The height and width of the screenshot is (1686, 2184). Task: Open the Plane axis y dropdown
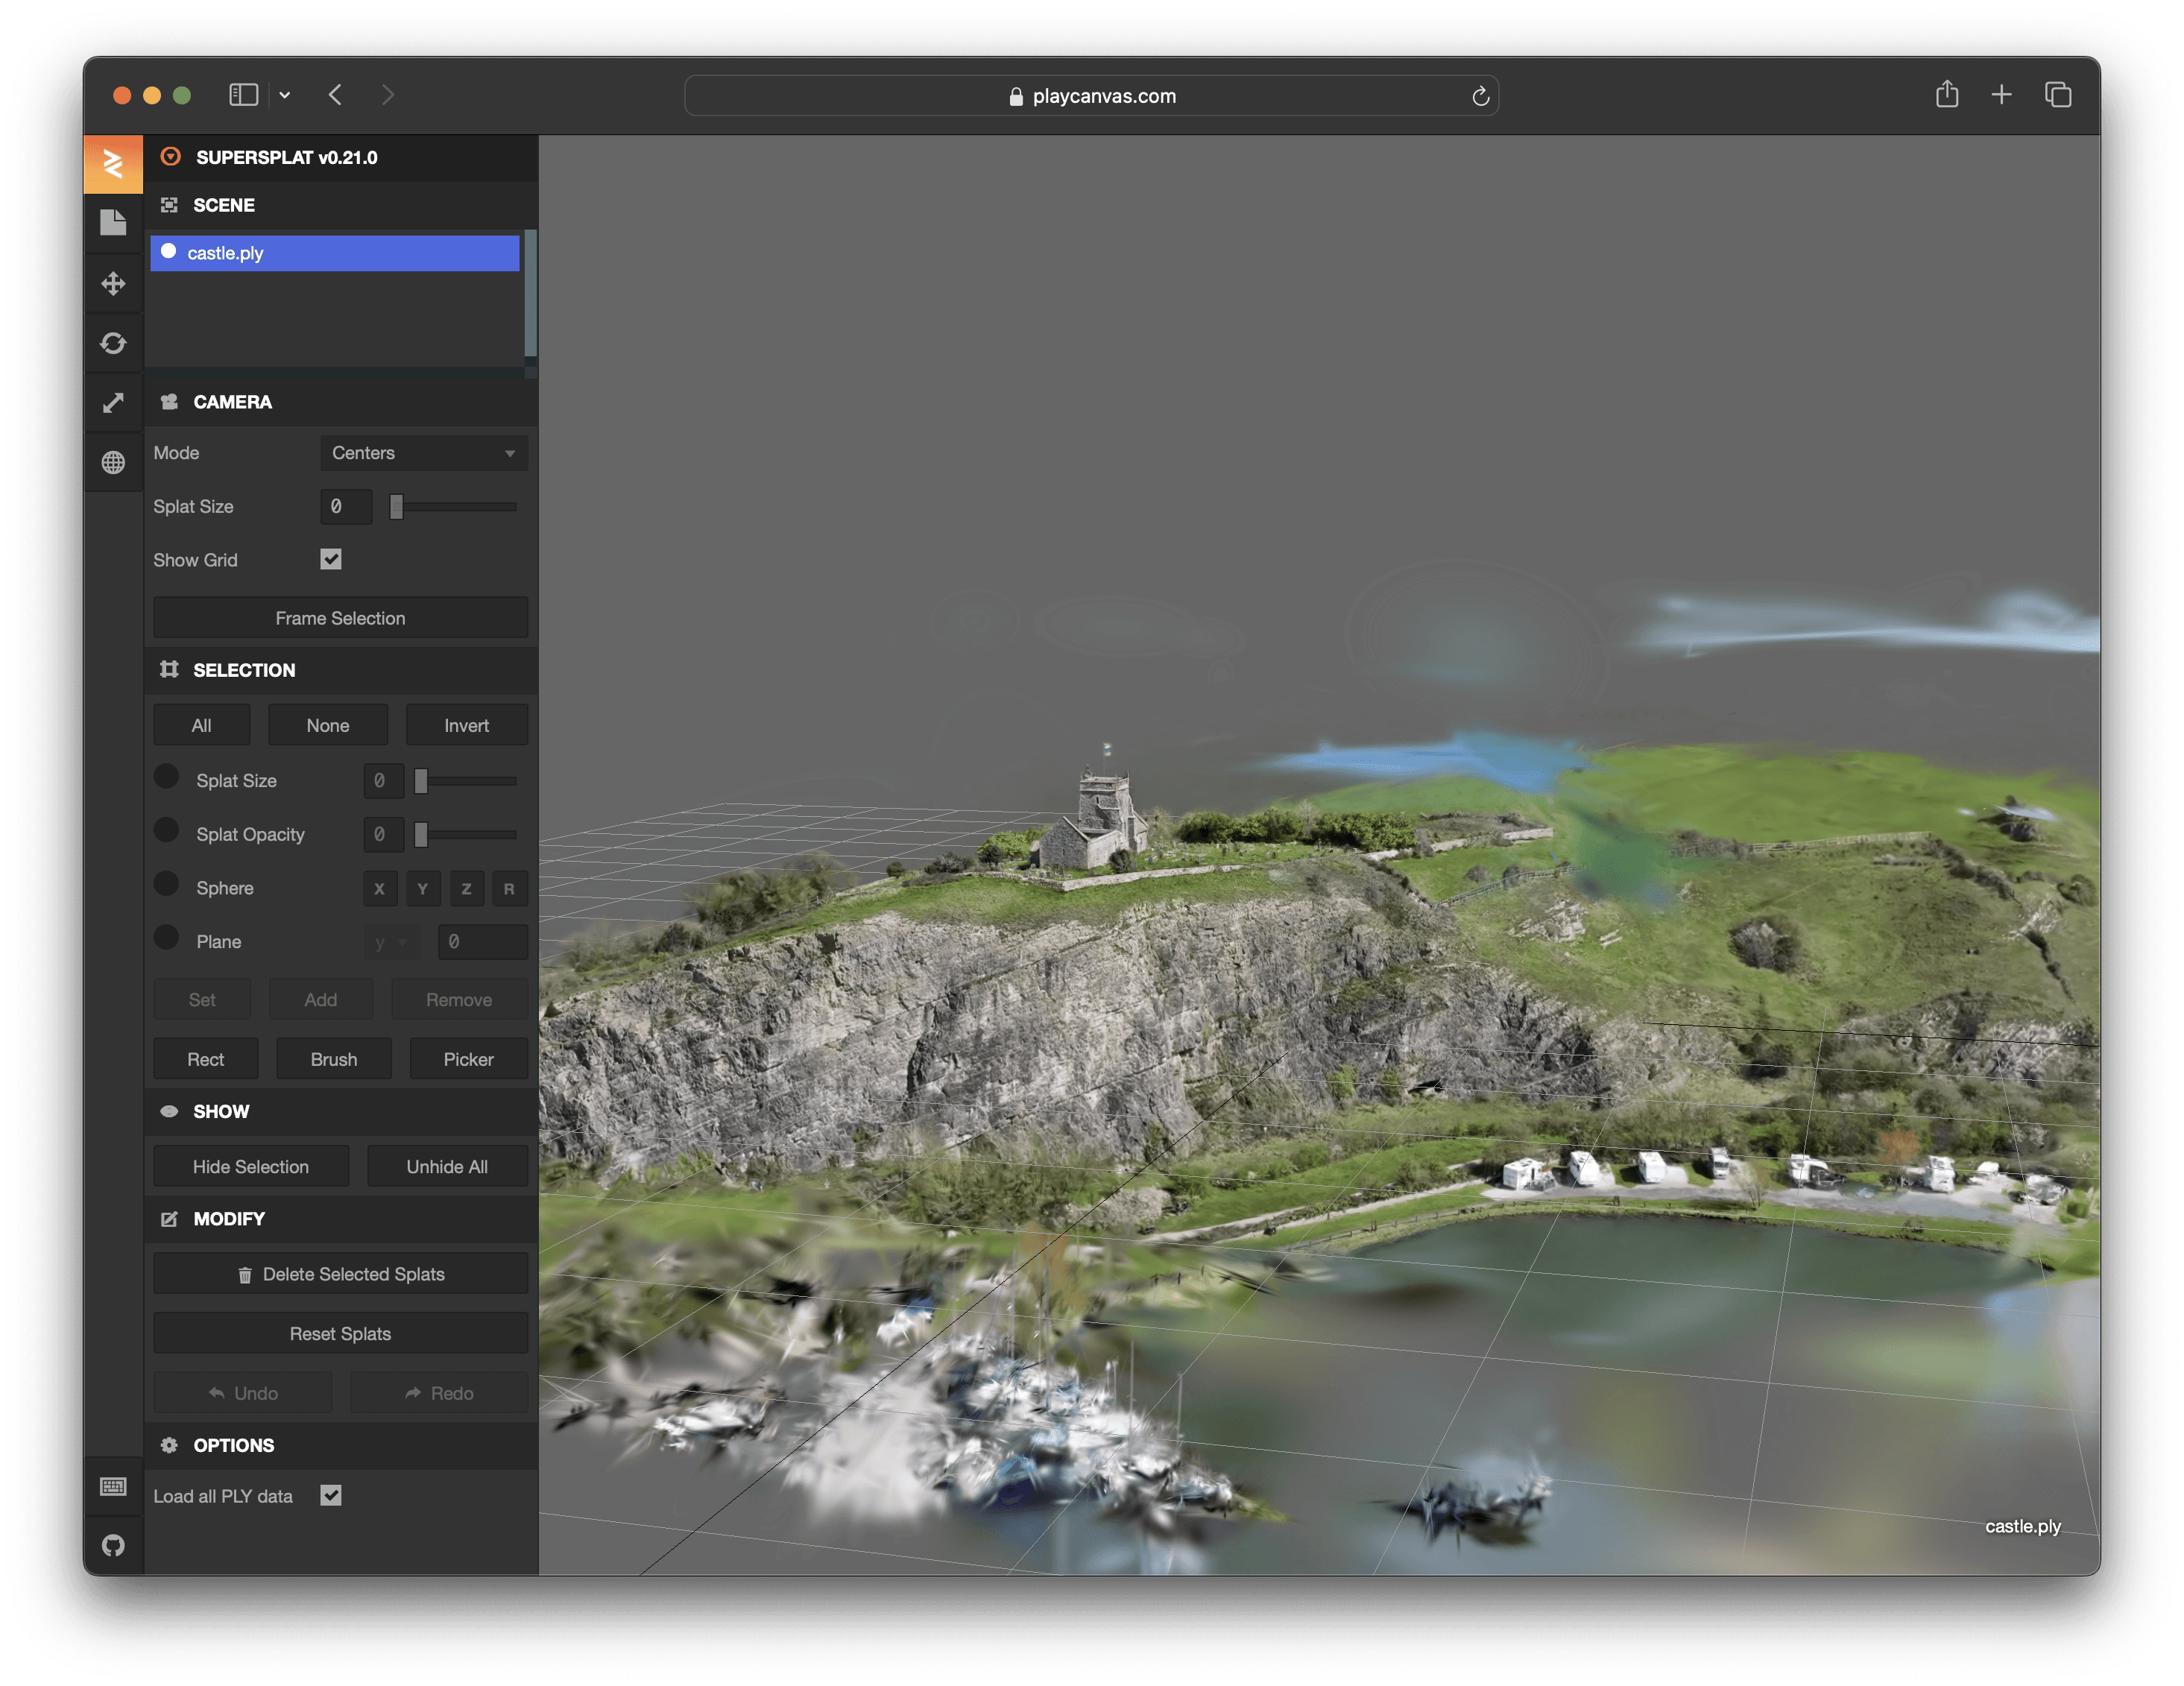point(391,942)
